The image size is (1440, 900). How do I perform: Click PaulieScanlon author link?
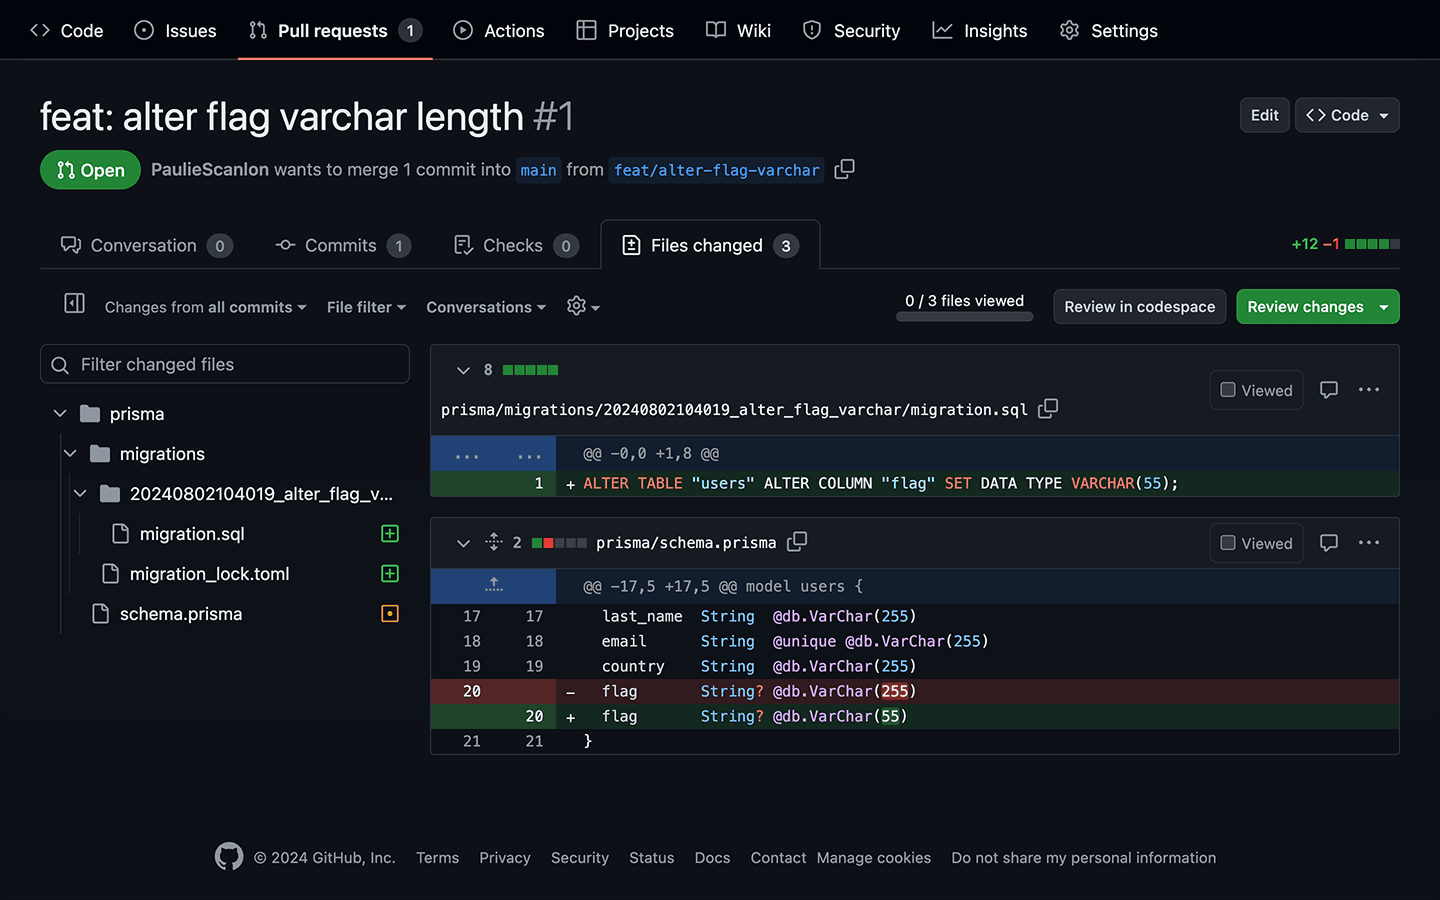coord(210,170)
